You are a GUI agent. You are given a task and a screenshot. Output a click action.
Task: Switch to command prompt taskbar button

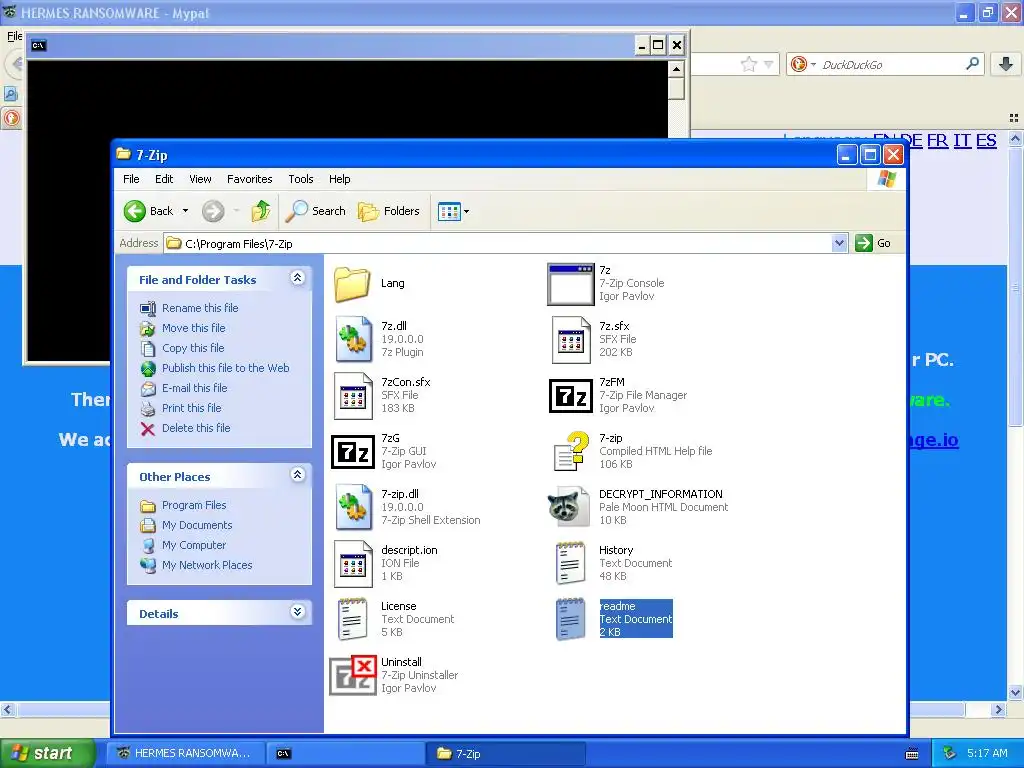pos(345,754)
